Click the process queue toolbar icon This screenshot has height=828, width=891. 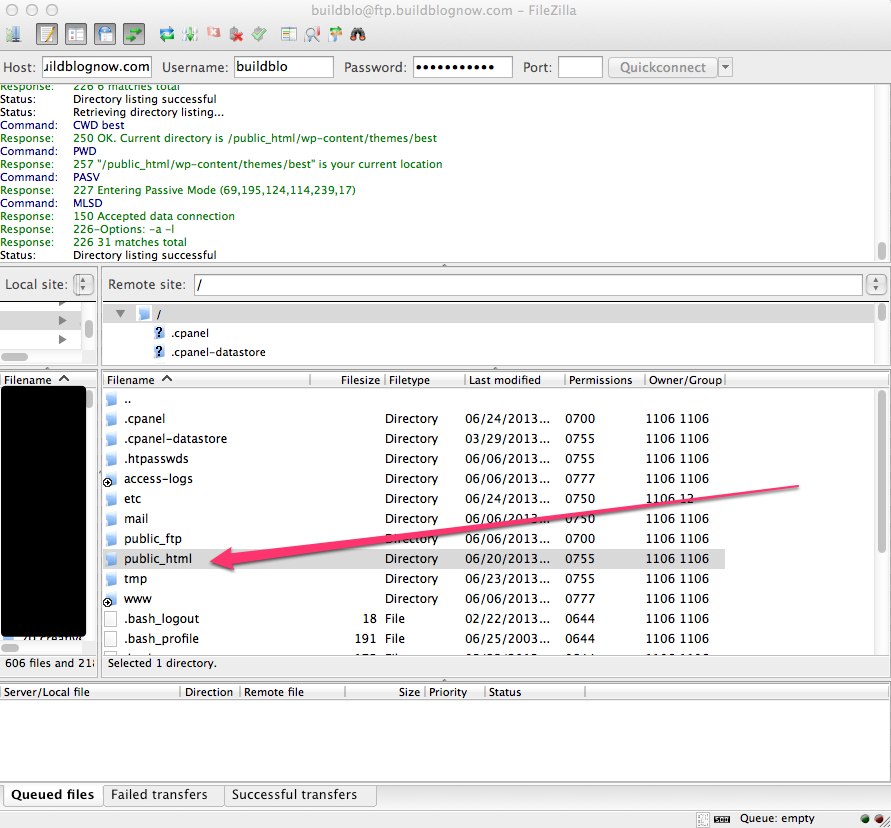coord(191,34)
